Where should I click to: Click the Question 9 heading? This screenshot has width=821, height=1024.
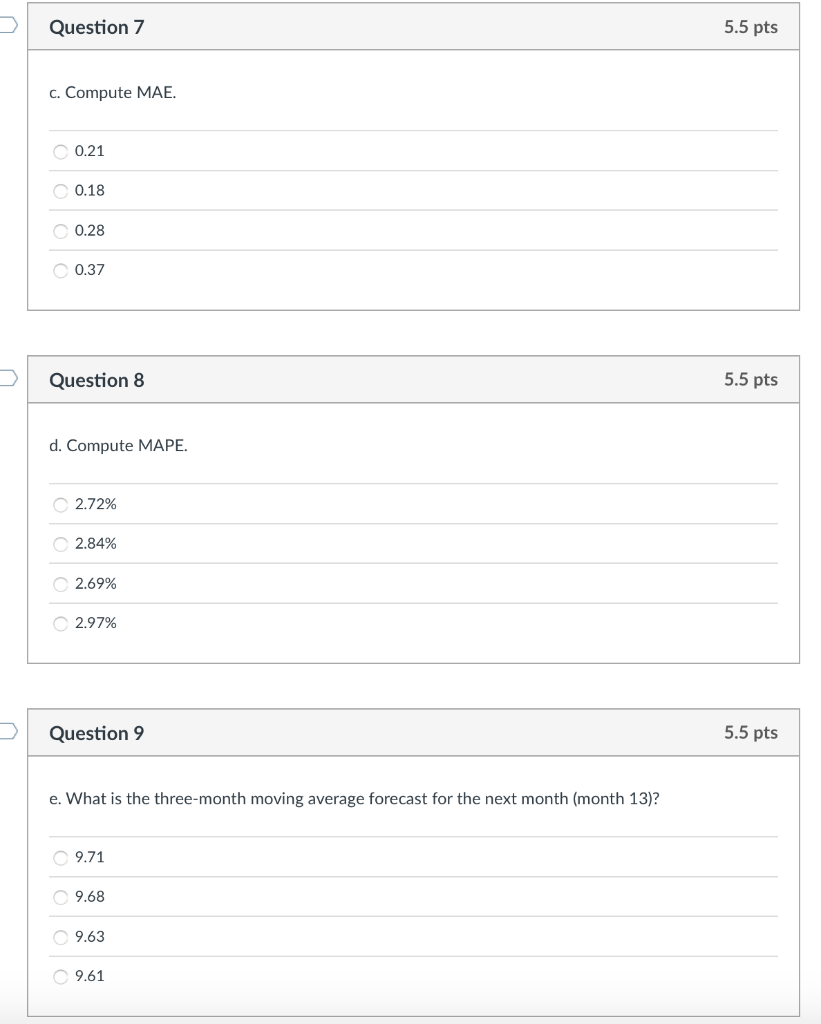[x=96, y=732]
